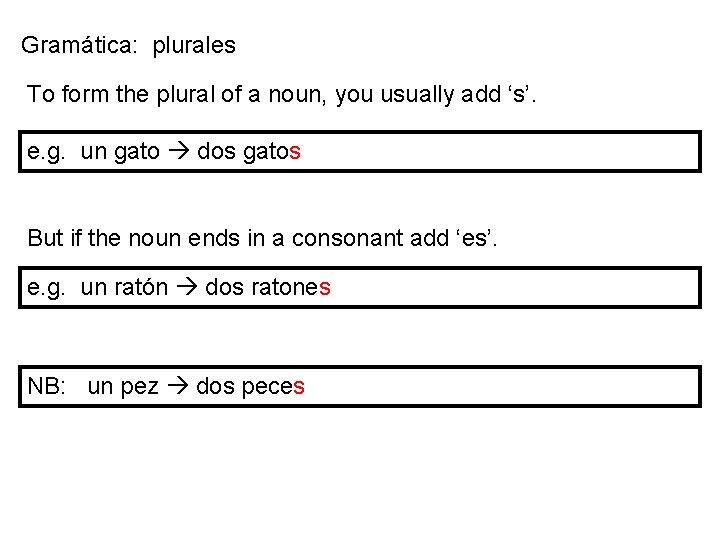Click the red 's' in ratones
The image size is (720, 540).
point(325,288)
